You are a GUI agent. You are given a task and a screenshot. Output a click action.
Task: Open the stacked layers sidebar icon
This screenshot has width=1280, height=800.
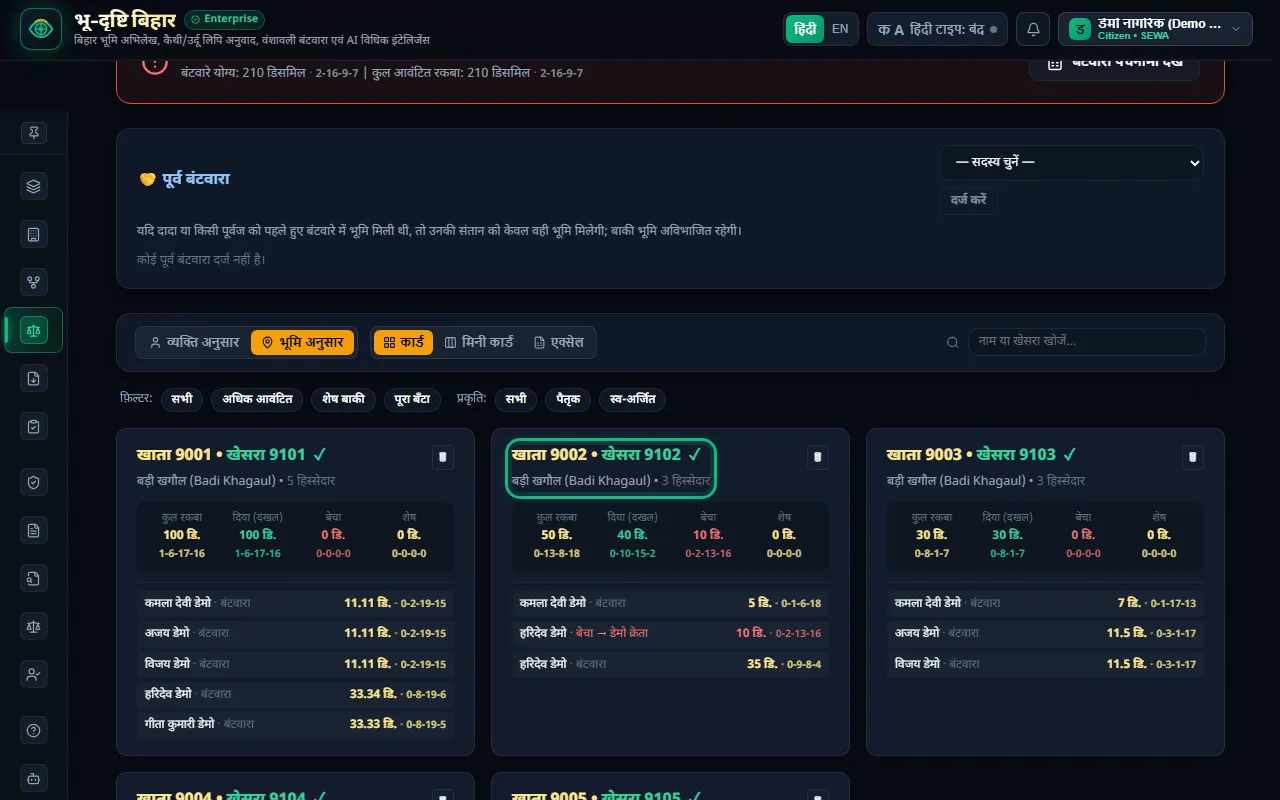click(34, 186)
